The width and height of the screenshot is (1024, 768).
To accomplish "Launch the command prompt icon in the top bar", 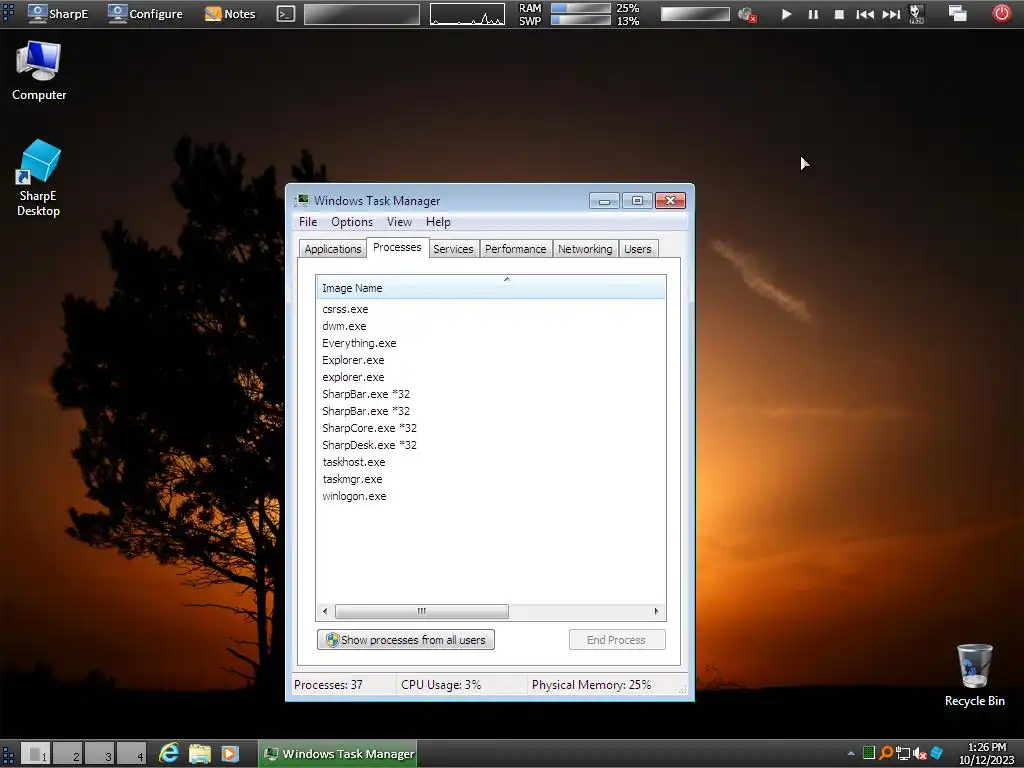I will pyautogui.click(x=285, y=14).
